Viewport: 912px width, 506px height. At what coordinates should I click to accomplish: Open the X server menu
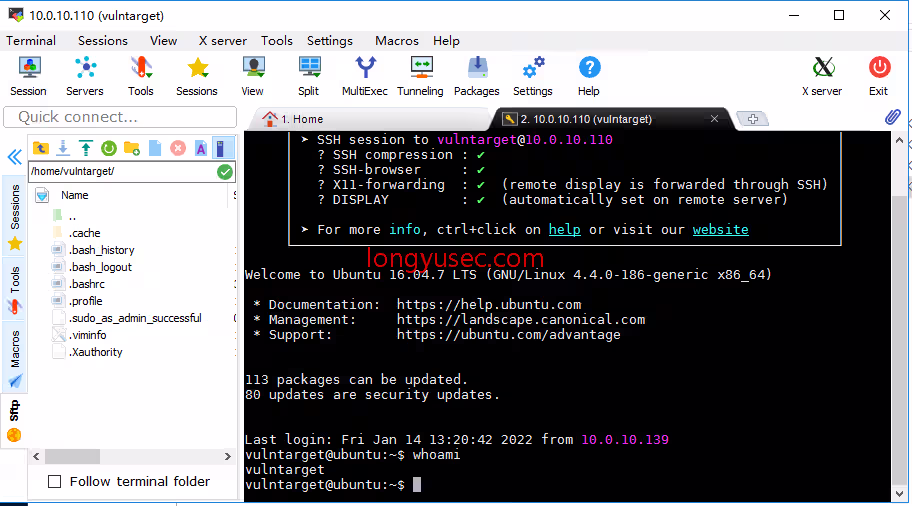[223, 41]
